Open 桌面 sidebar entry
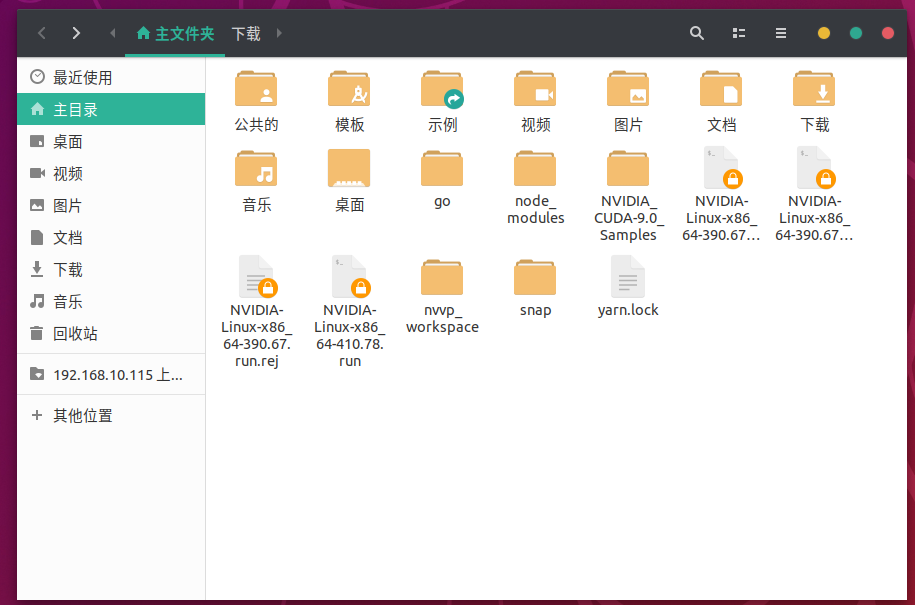Screen dimensions: 915x605 111,141
